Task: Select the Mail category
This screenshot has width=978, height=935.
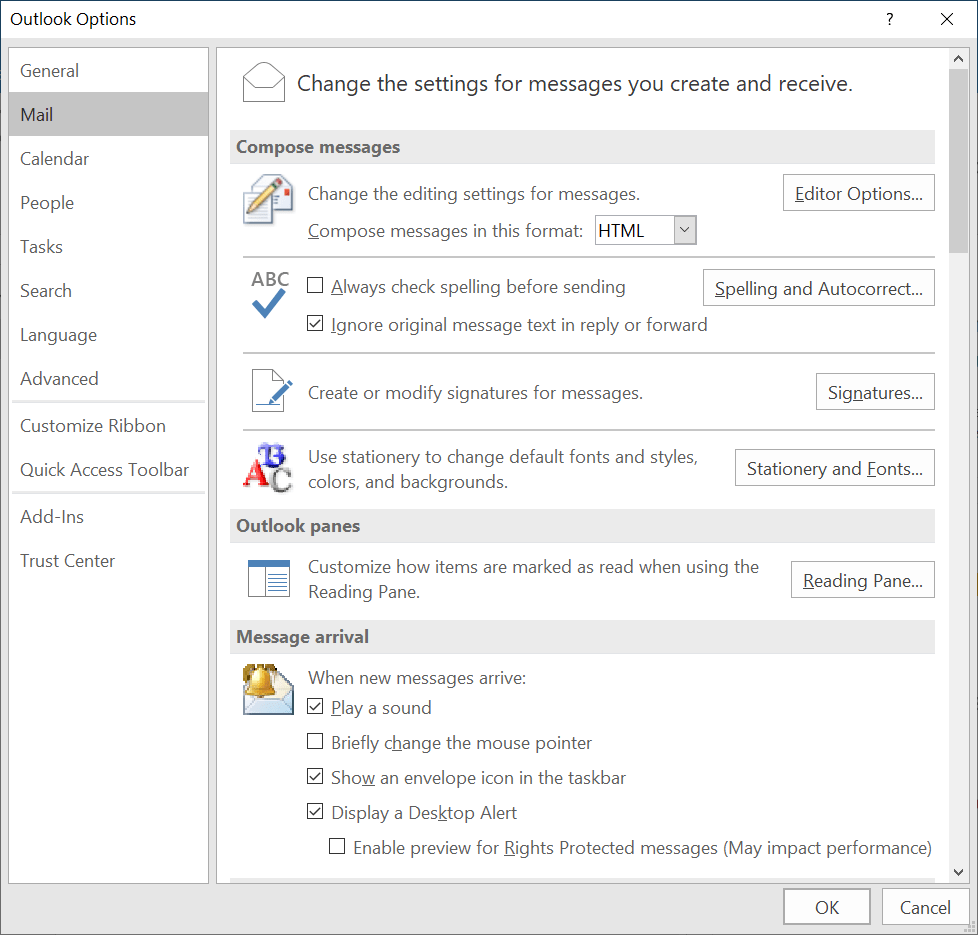Action: (x=109, y=114)
